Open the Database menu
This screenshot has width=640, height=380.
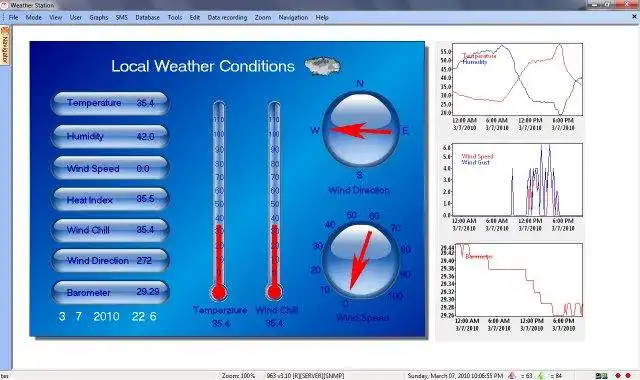coord(147,18)
